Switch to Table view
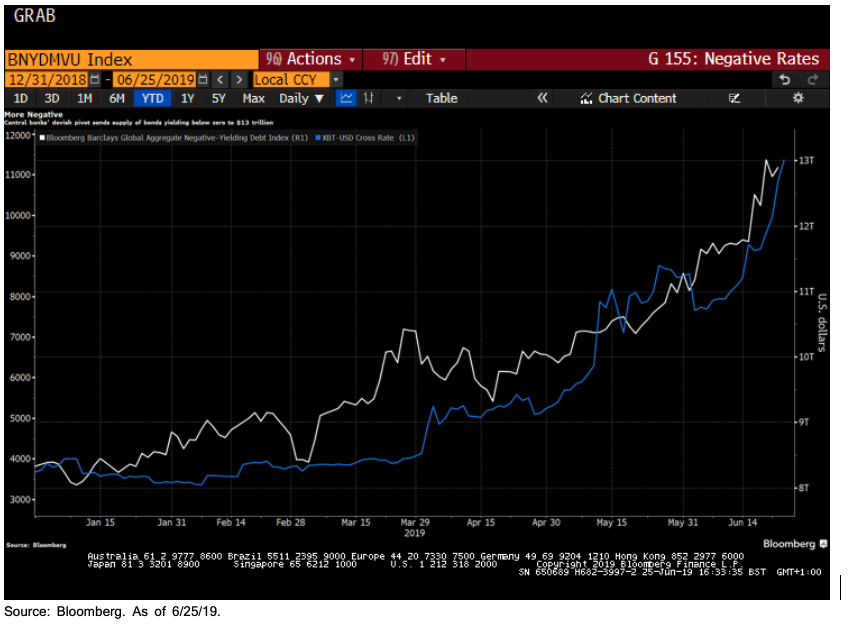Image resolution: width=848 pixels, height=624 pixels. click(x=441, y=98)
